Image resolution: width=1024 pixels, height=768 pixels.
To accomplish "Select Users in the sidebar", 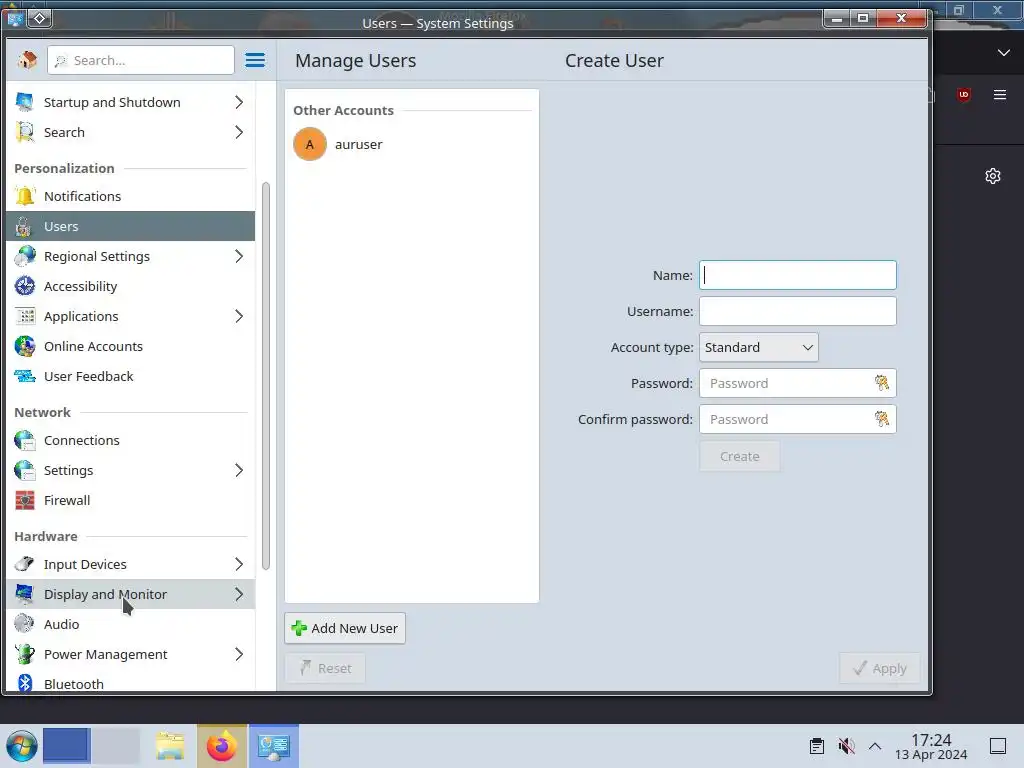I will pyautogui.click(x=131, y=226).
